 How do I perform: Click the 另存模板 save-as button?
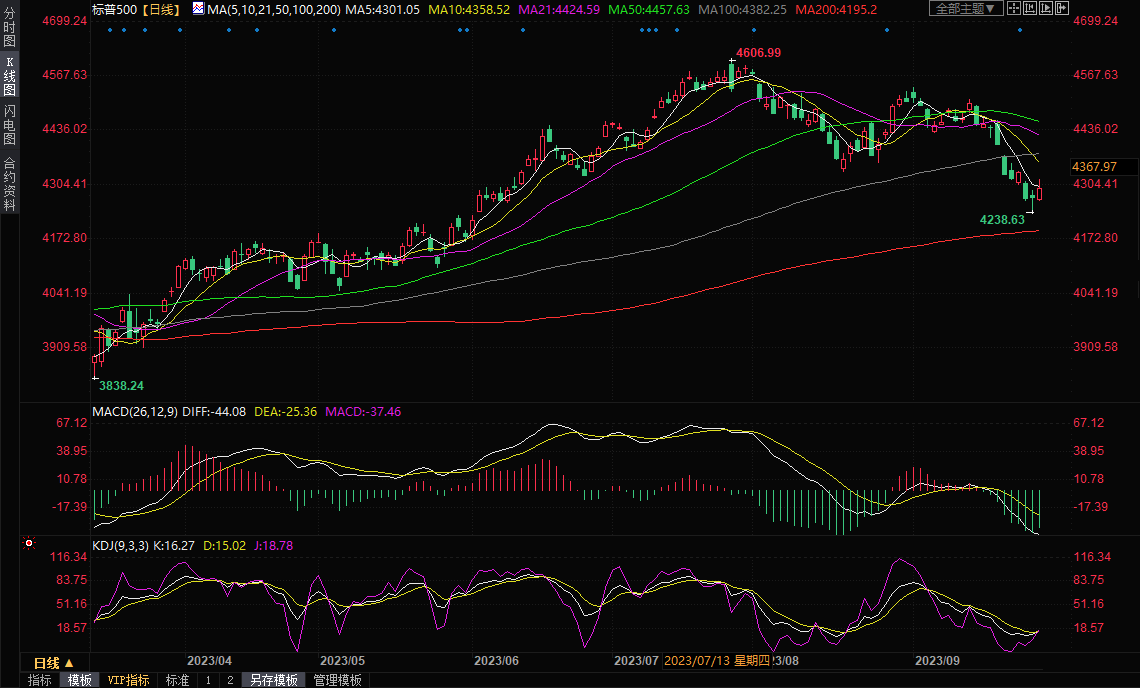(273, 680)
